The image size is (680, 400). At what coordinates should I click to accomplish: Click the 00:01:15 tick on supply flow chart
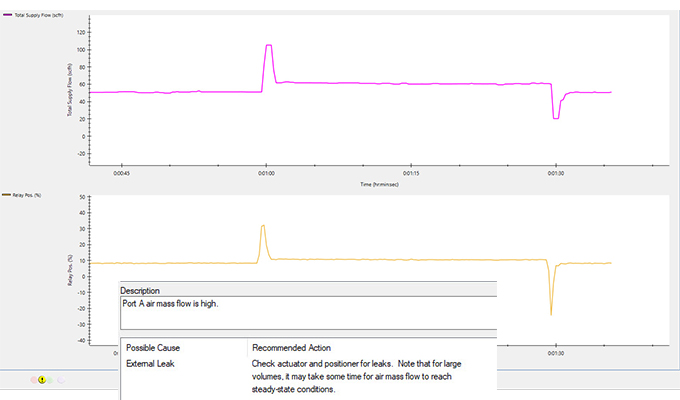click(410, 173)
